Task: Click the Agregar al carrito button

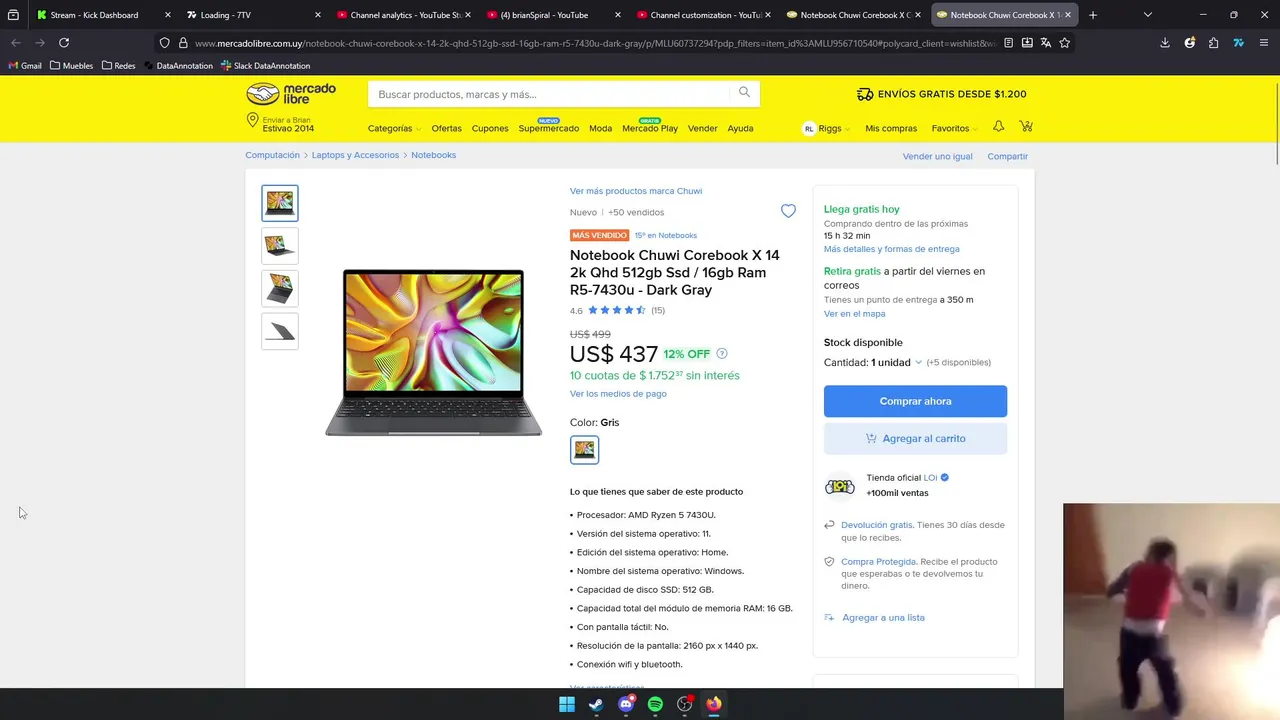Action: pyautogui.click(x=915, y=438)
